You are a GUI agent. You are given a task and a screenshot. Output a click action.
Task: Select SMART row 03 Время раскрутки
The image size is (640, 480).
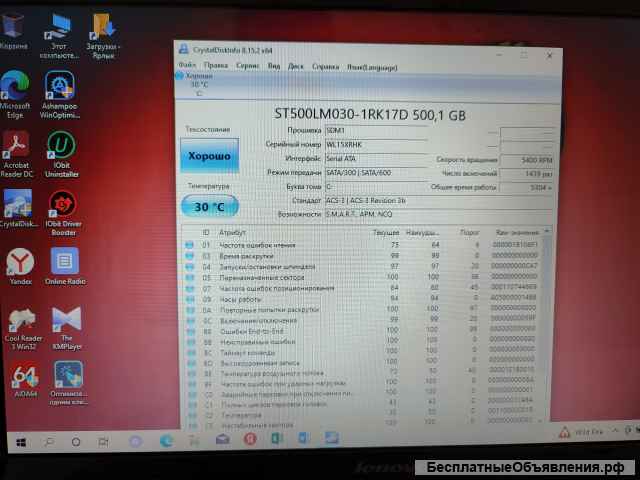click(362, 256)
